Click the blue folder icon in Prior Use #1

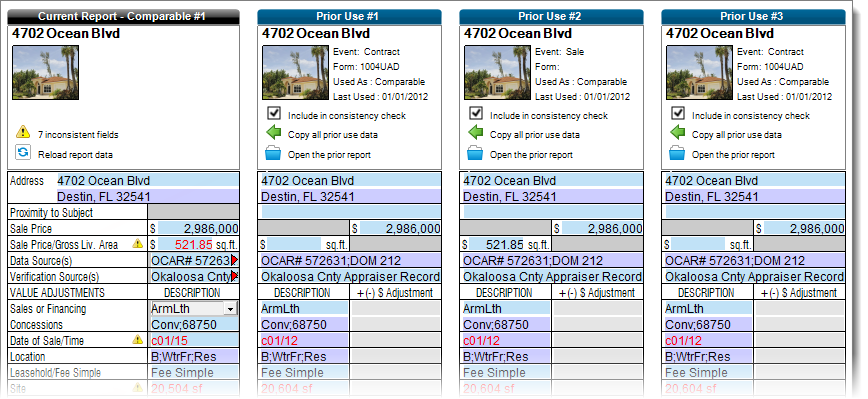click(x=273, y=153)
